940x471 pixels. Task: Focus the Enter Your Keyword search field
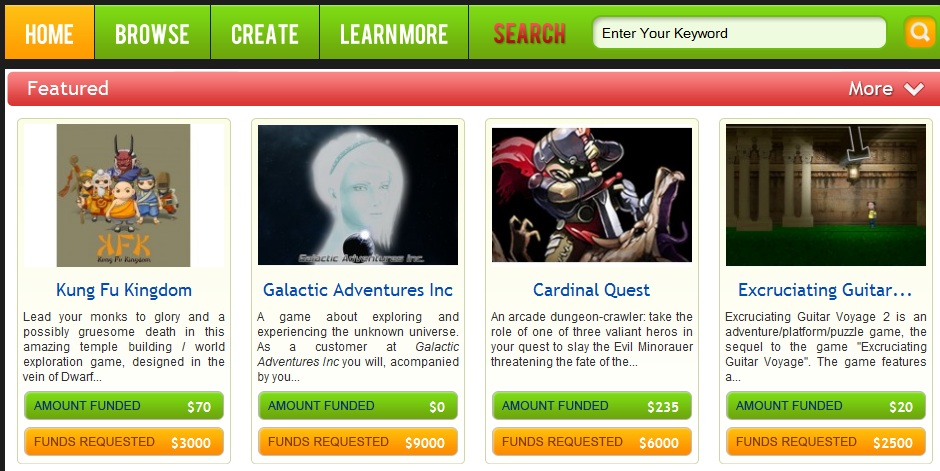pos(739,33)
